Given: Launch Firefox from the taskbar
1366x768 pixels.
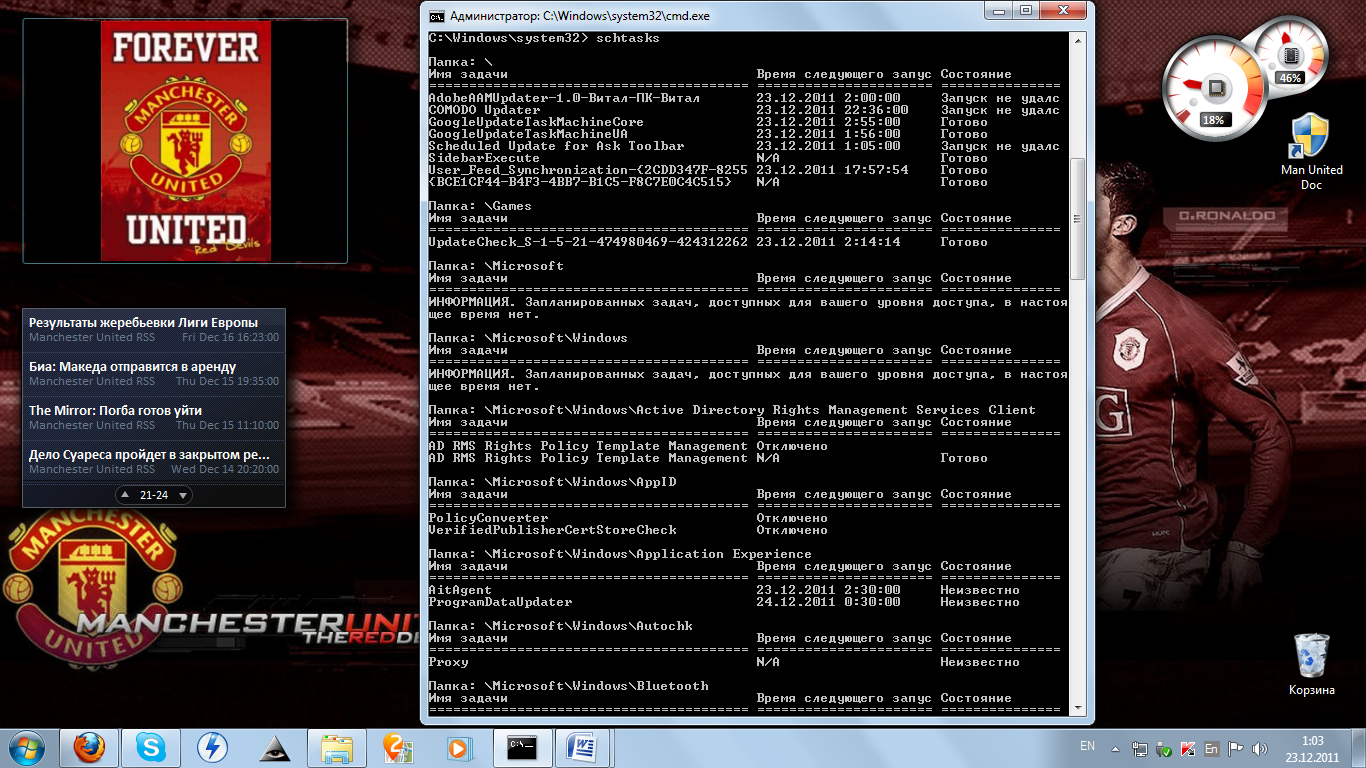Looking at the screenshot, I should [x=90, y=747].
